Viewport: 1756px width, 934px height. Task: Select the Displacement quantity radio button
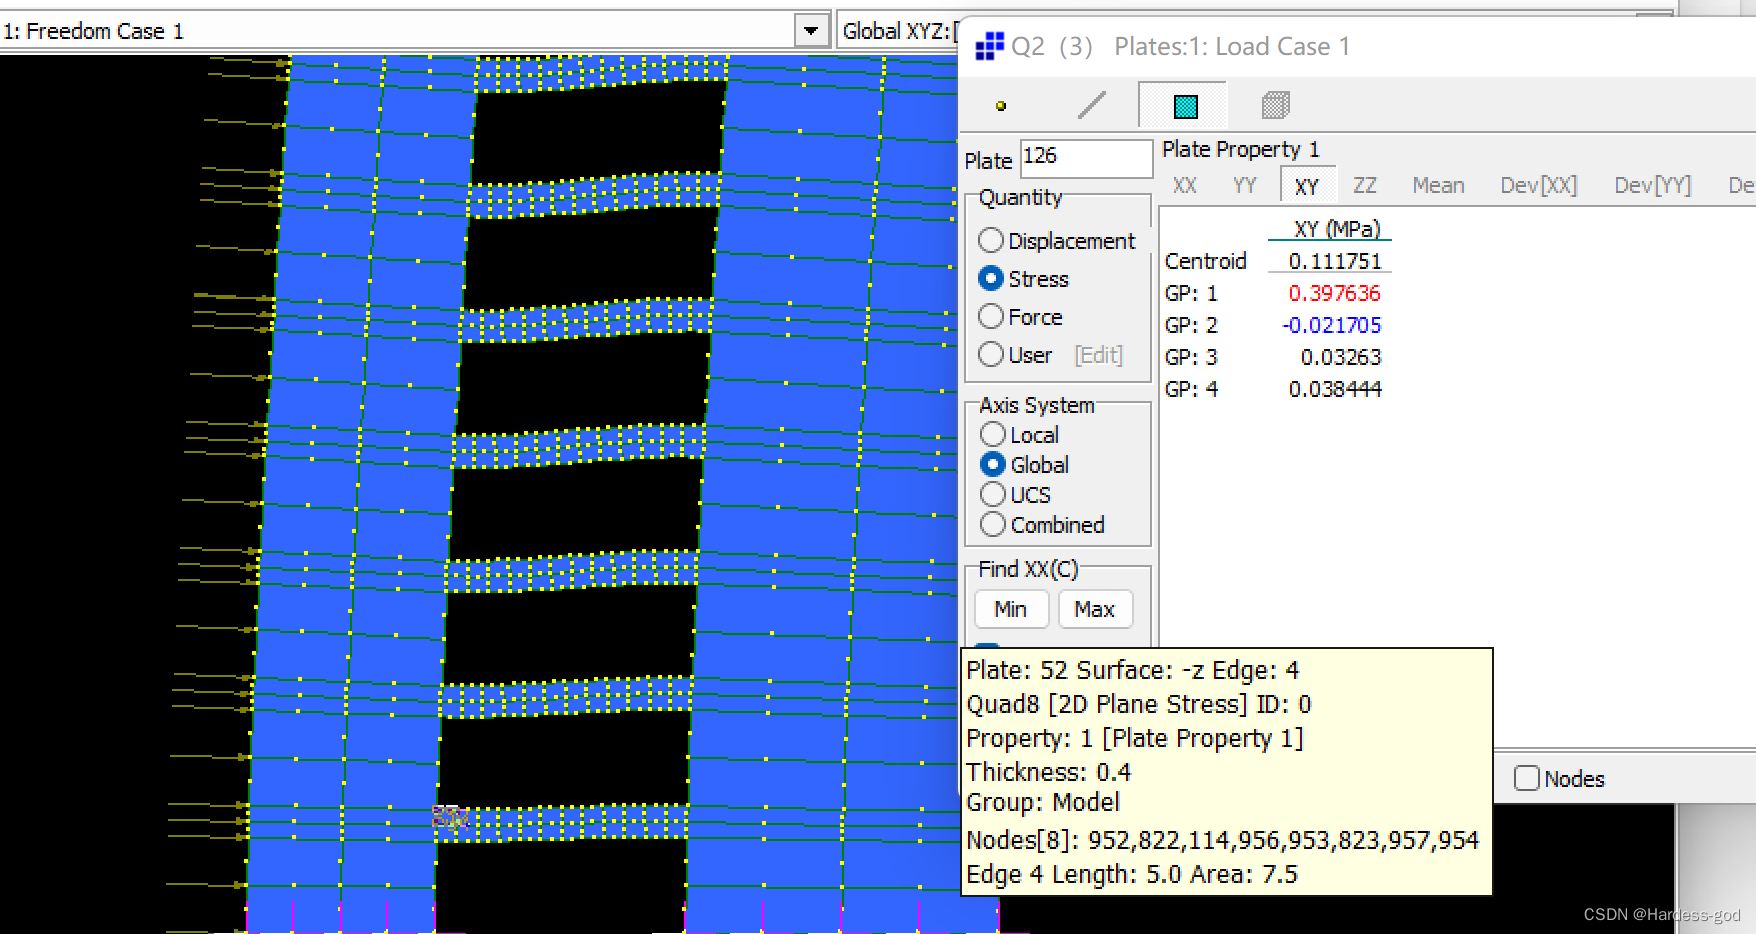pyautogui.click(x=991, y=240)
